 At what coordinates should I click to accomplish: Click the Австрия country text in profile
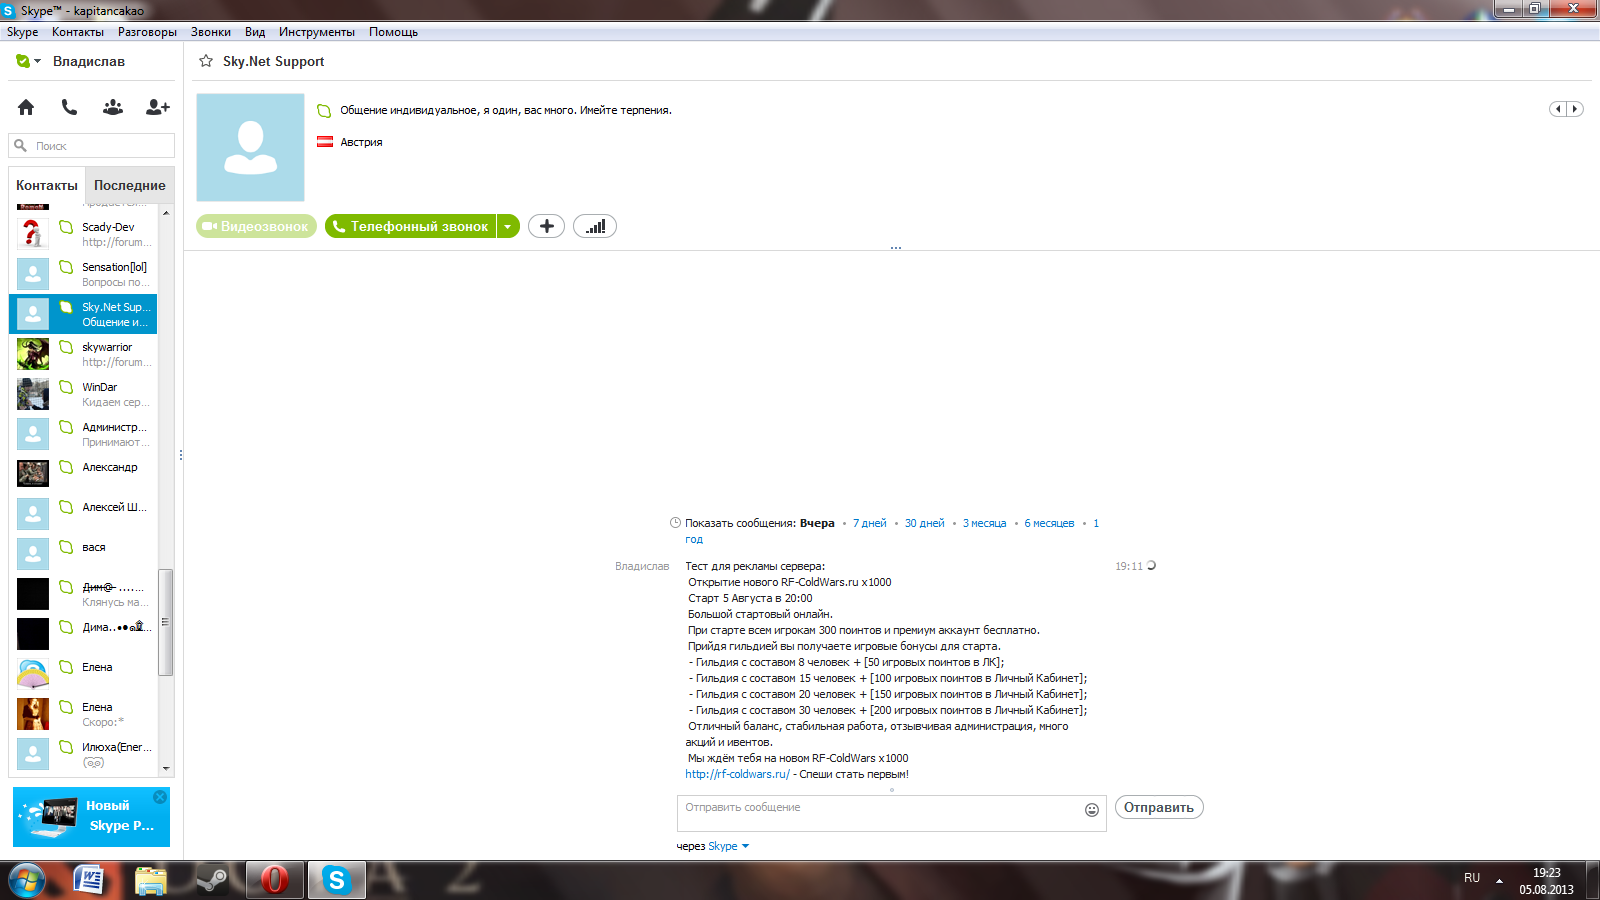coord(361,142)
